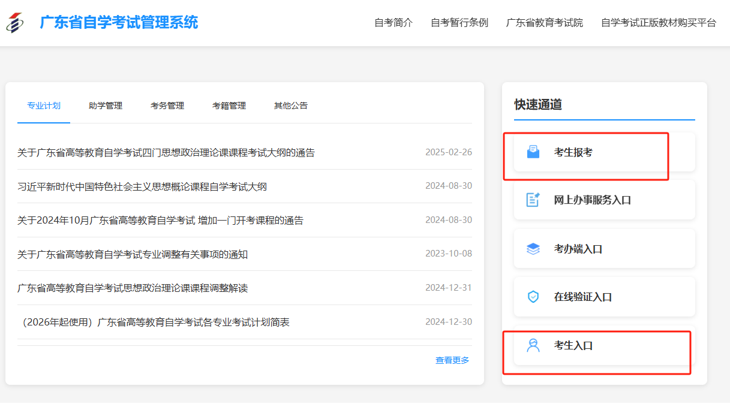
Task: Click the site logo icon in header
Action: pos(17,22)
